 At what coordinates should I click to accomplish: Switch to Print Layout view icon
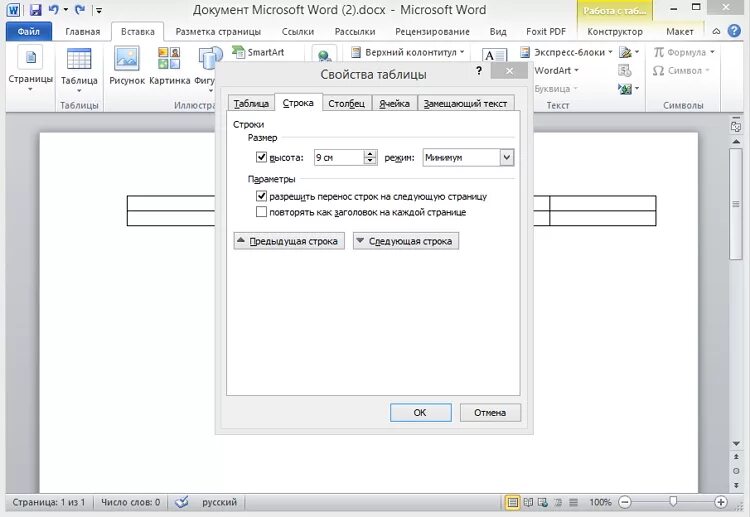[512, 502]
